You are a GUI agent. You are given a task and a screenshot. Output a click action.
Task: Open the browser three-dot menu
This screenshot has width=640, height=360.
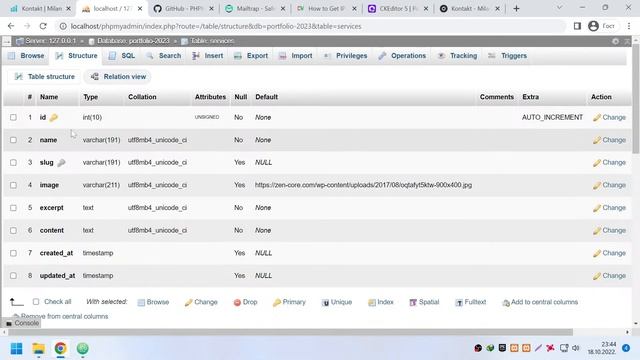click(x=629, y=26)
